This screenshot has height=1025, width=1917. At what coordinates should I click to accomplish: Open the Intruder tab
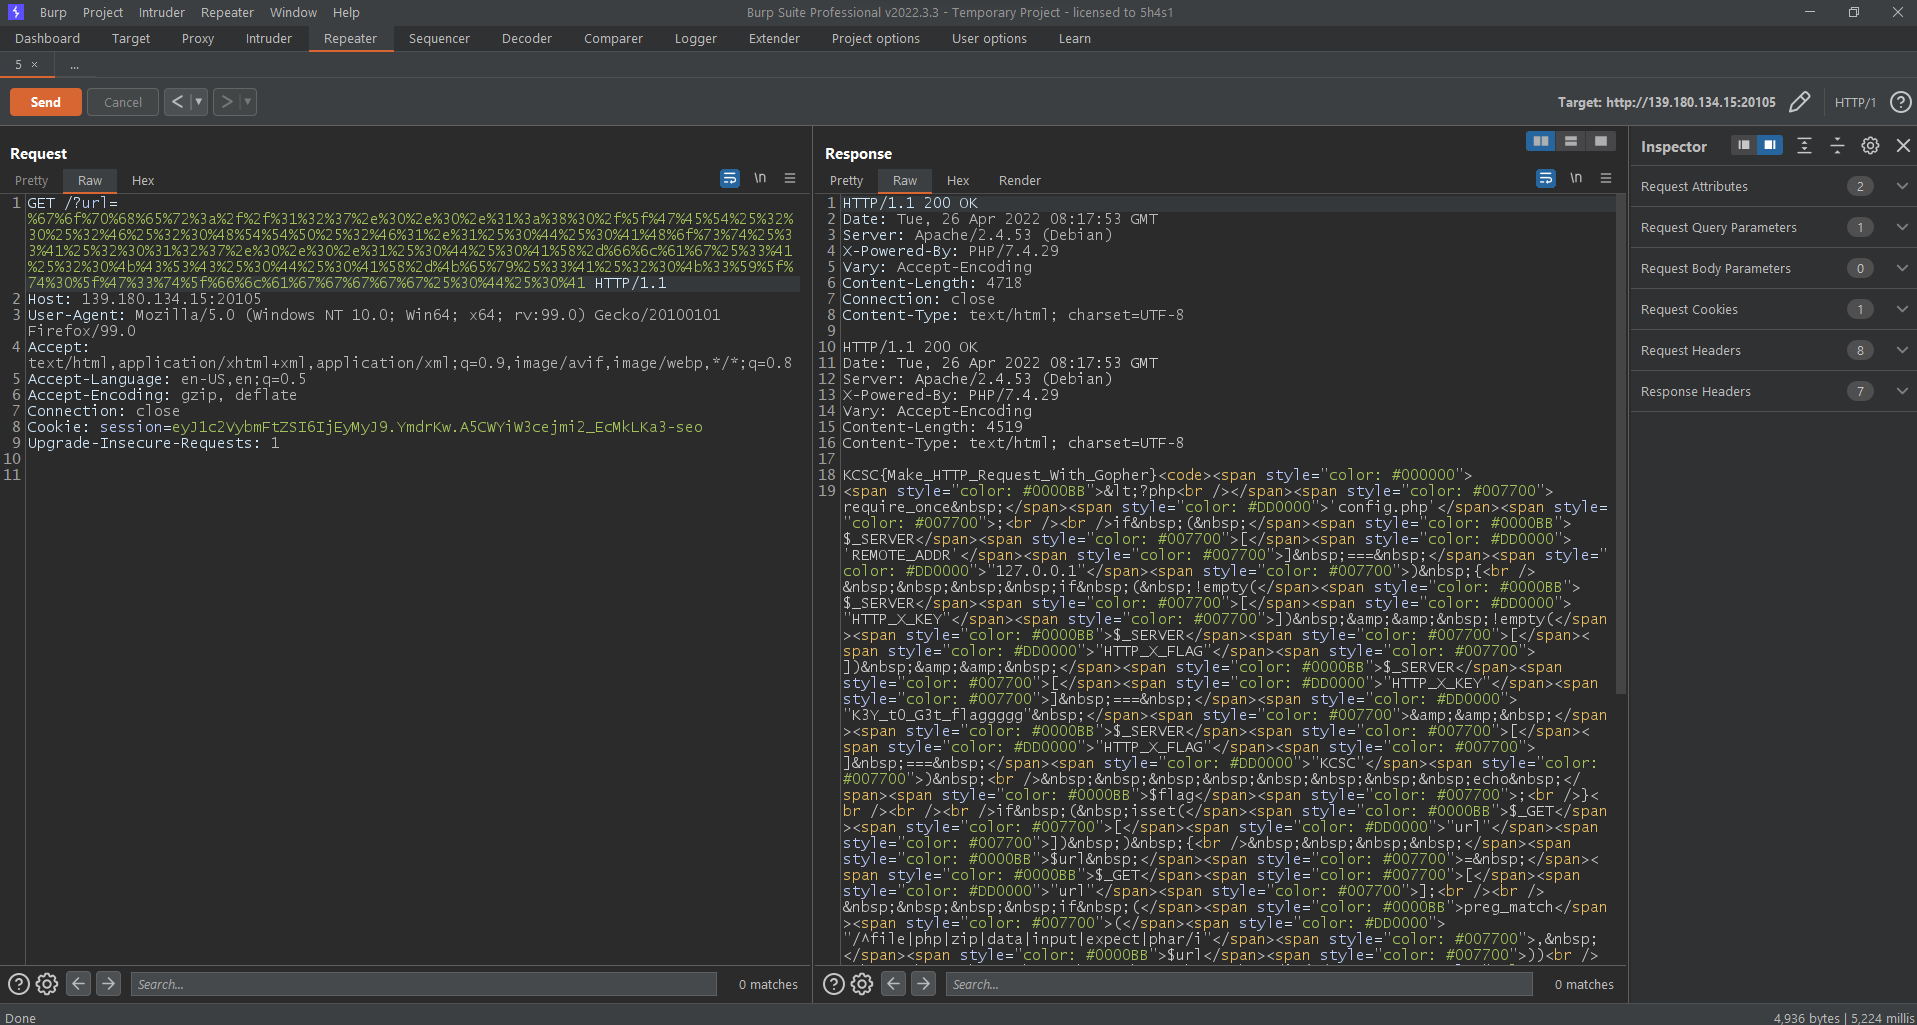click(269, 39)
